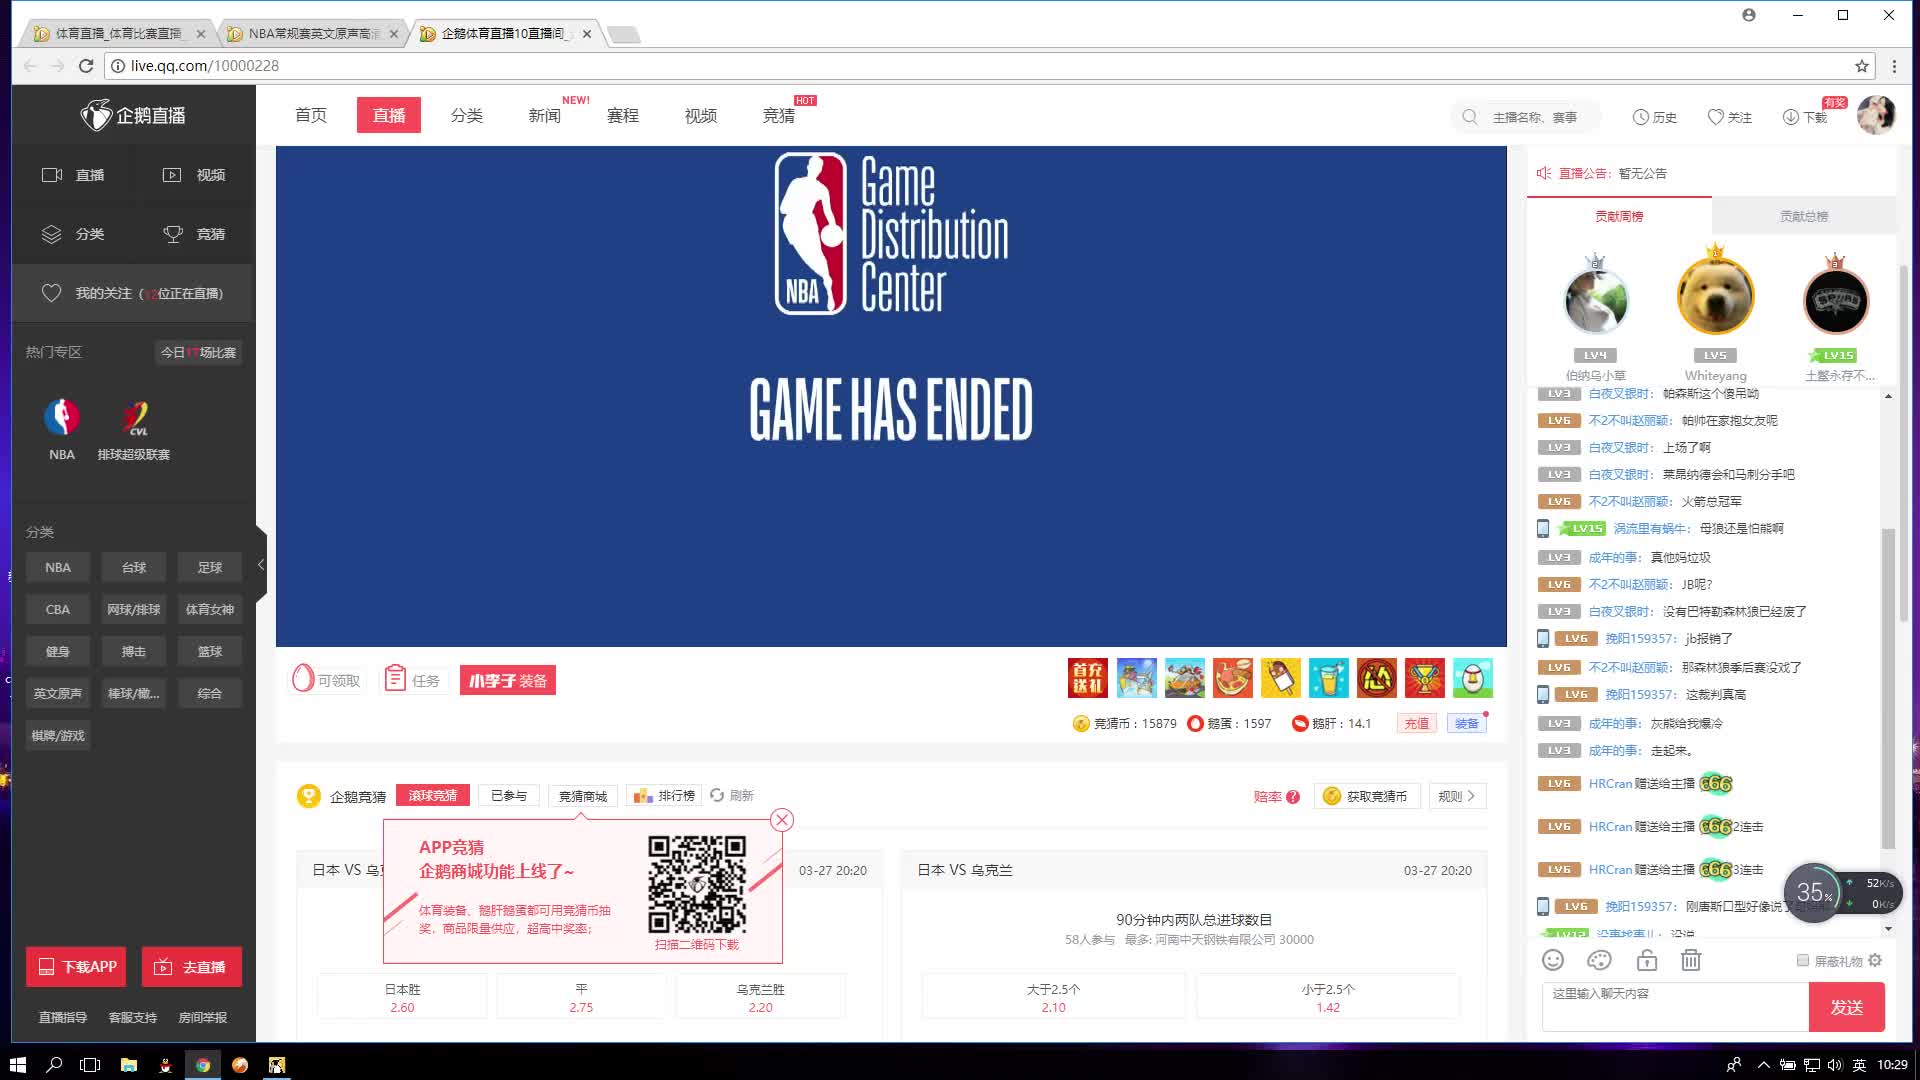Viewport: 1920px width, 1080px height.
Task: Open the chat gift-filter settings gear
Action: pyautogui.click(x=1875, y=960)
